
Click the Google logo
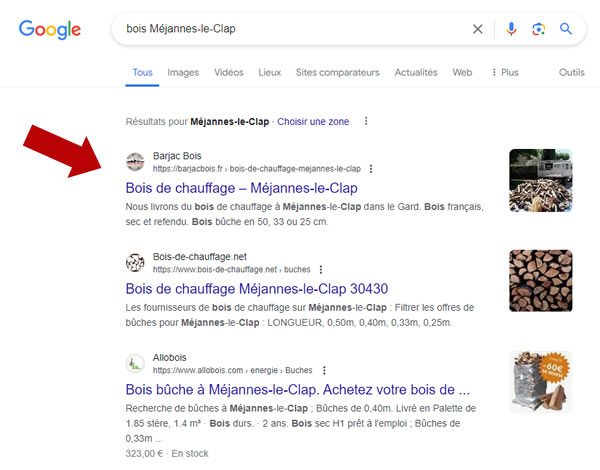50,29
